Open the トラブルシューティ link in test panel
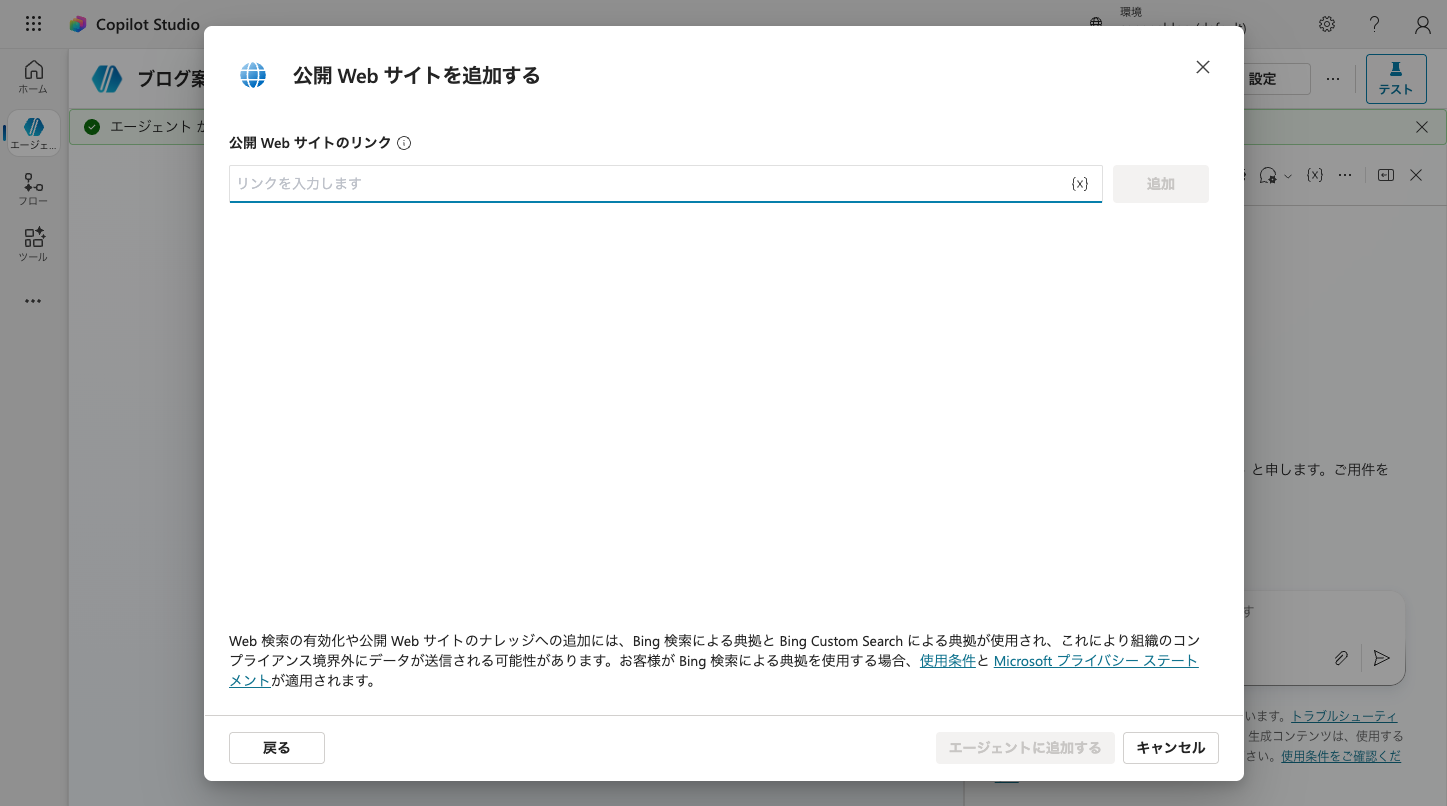The height and width of the screenshot is (806, 1447). 1344,716
